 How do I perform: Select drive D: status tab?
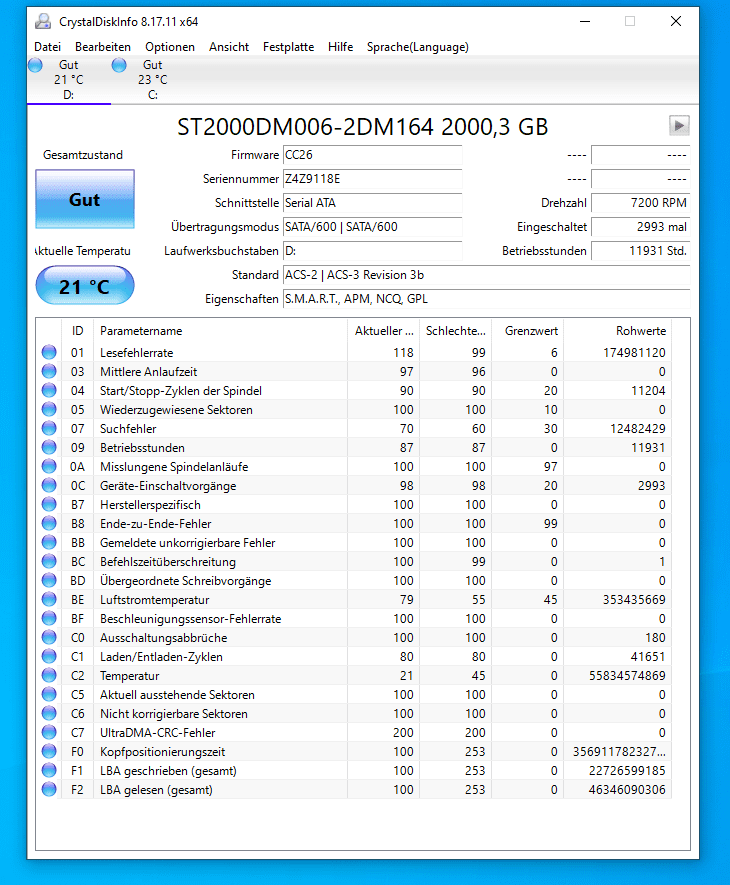(69, 80)
